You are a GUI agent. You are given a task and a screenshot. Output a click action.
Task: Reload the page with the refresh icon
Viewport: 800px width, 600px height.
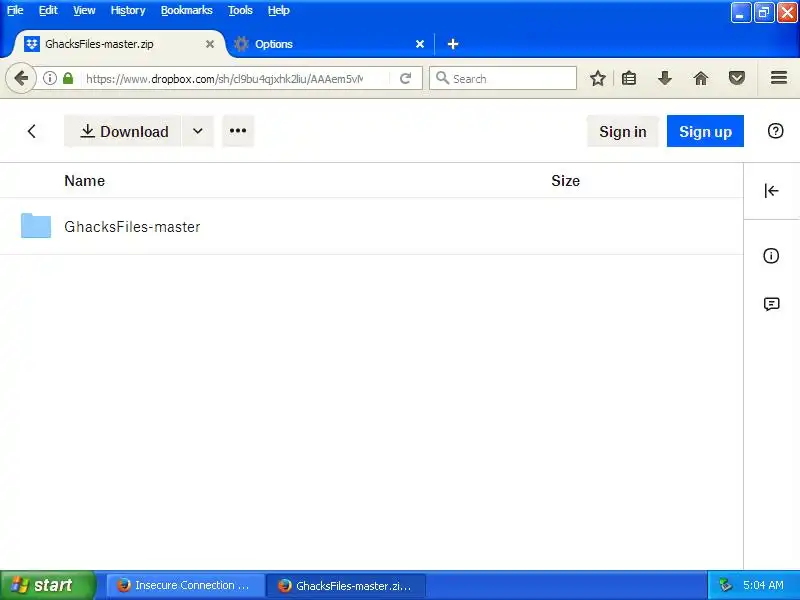click(x=406, y=78)
